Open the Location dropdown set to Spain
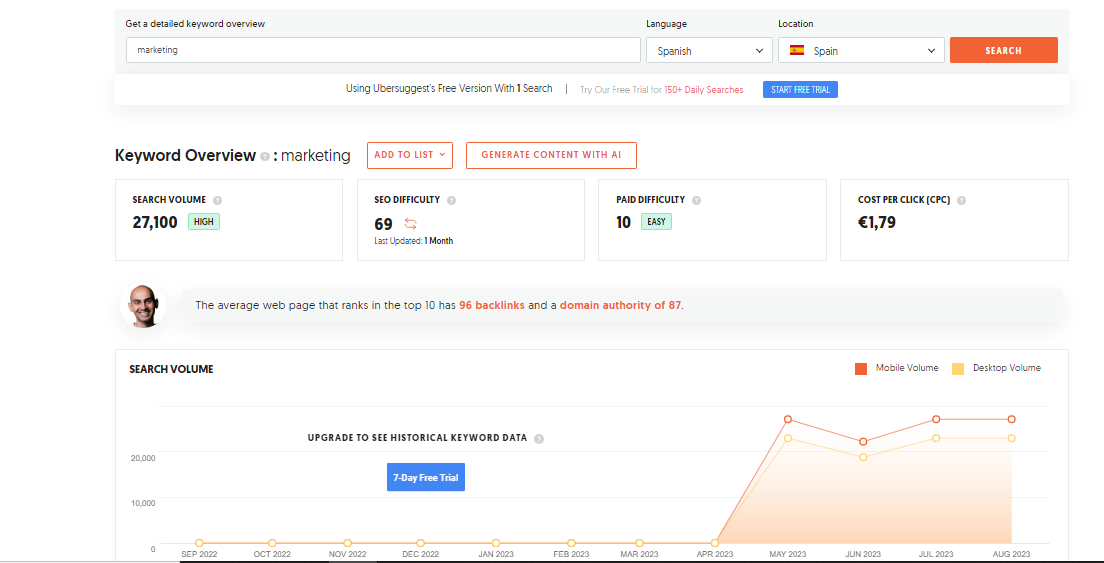Screen dimensions: 1104x563 pos(861,51)
